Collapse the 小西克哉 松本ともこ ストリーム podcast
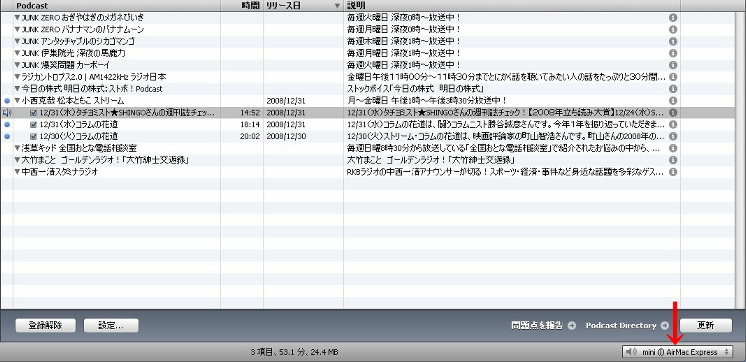 pos(18,101)
